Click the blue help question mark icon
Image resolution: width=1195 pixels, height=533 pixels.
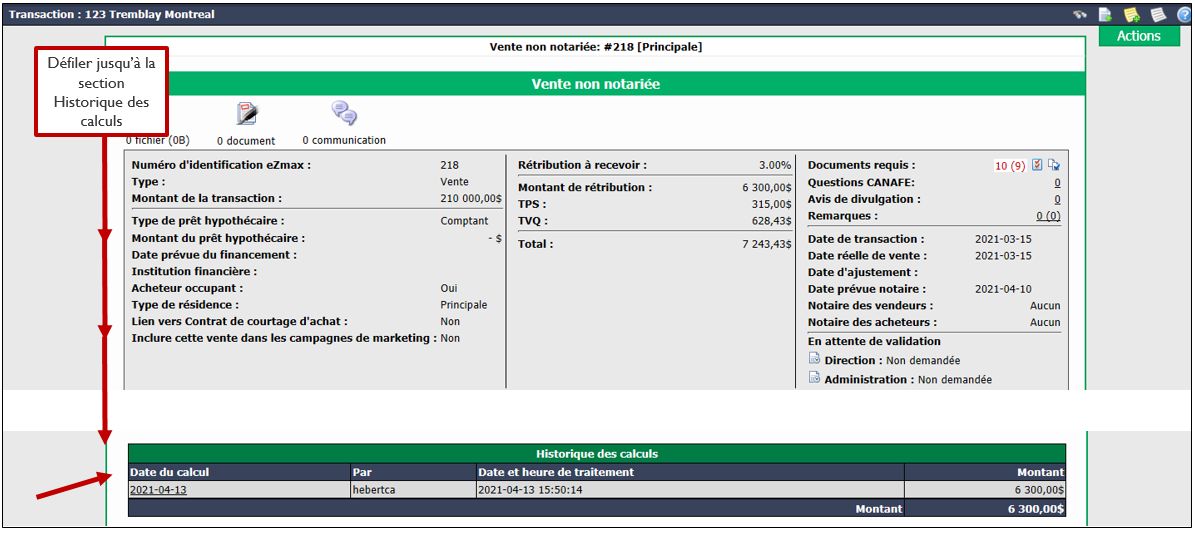point(1183,14)
